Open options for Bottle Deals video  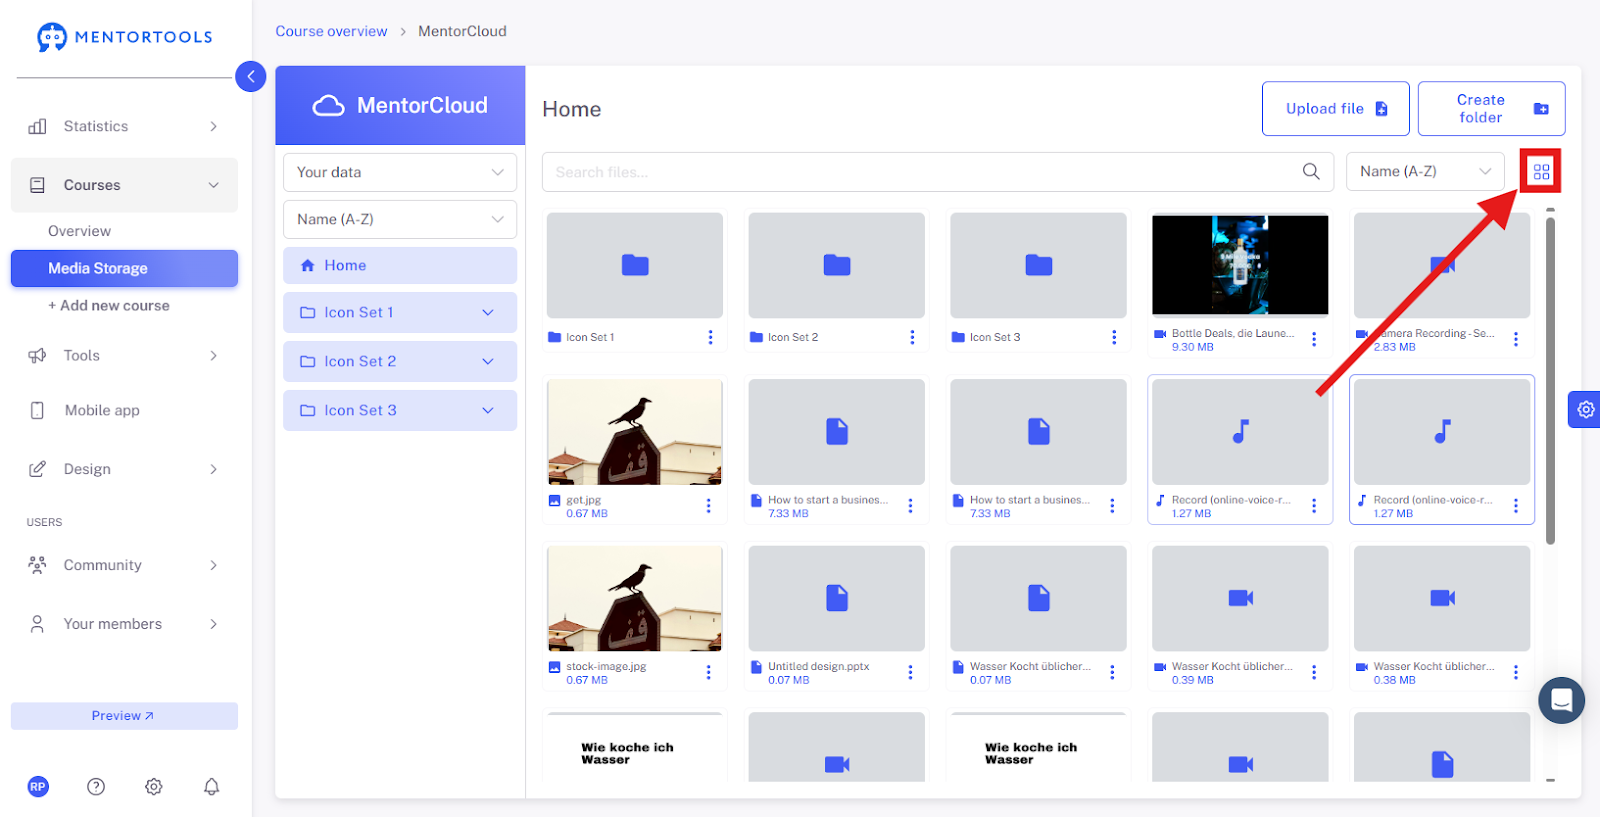pos(1314,340)
